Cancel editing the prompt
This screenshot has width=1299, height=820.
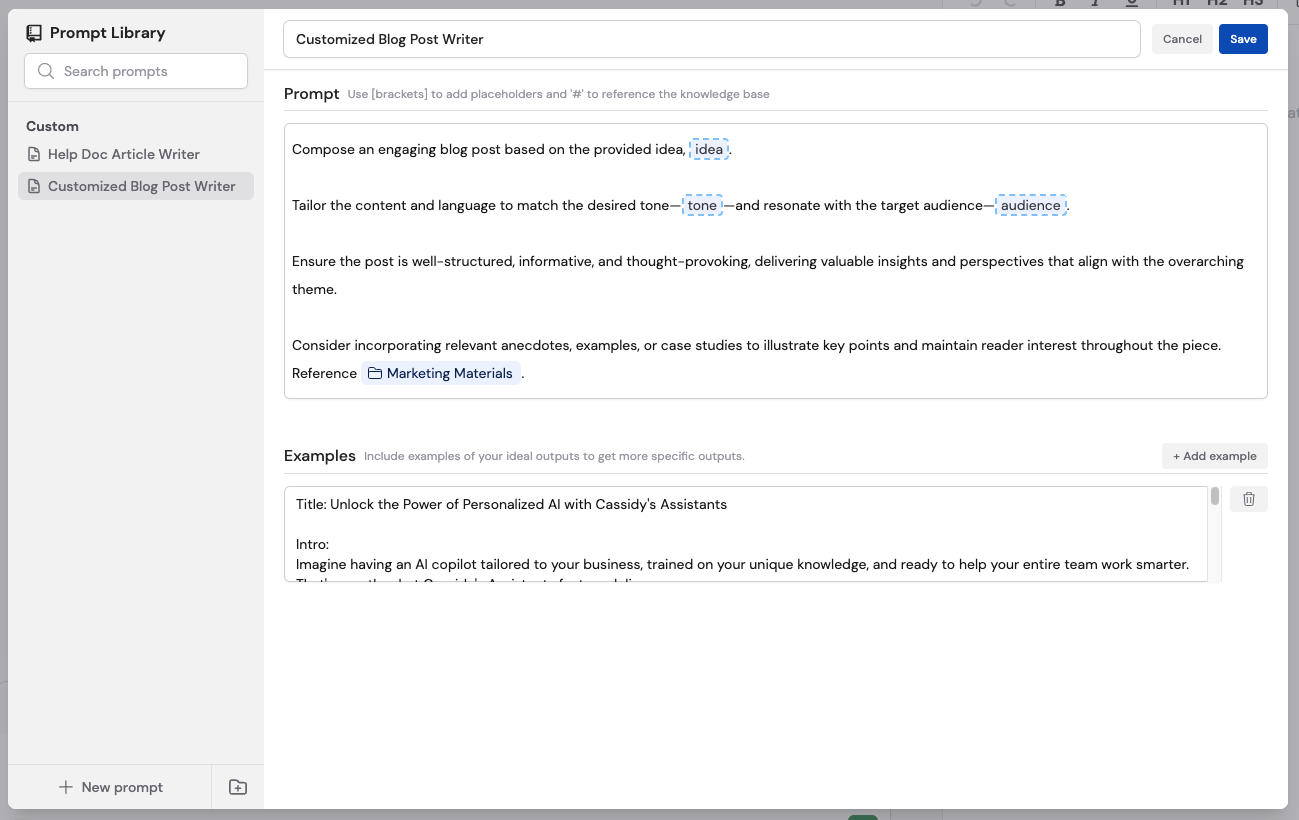pos(1181,39)
